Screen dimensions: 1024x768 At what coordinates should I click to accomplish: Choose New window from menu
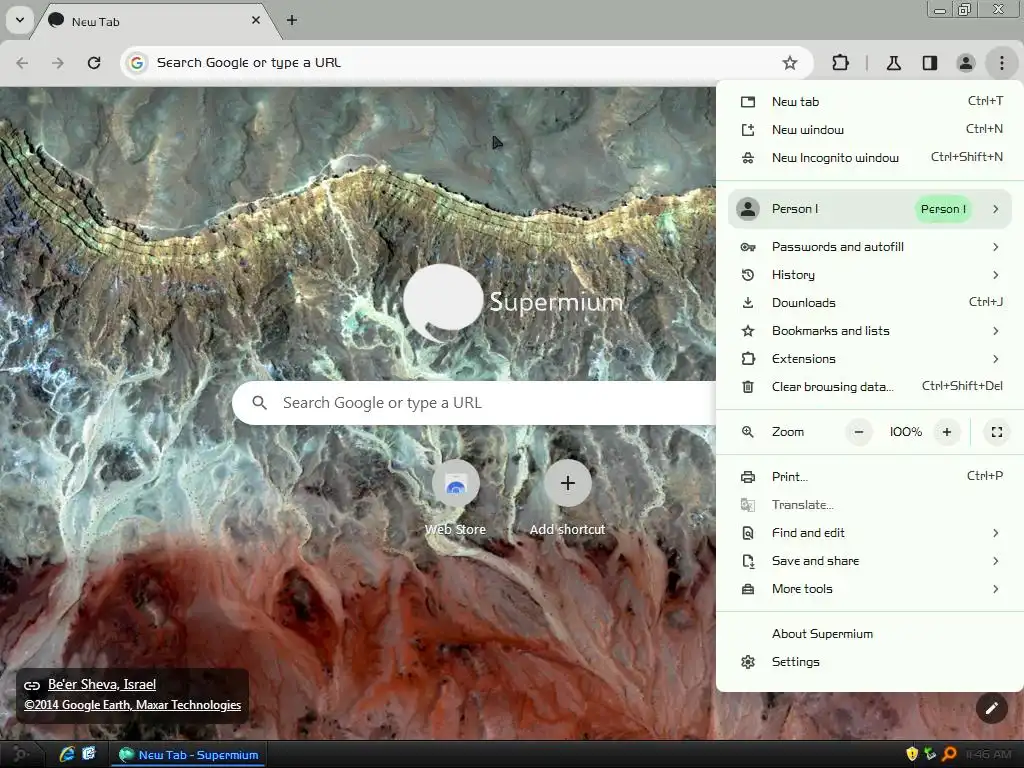coord(869,129)
